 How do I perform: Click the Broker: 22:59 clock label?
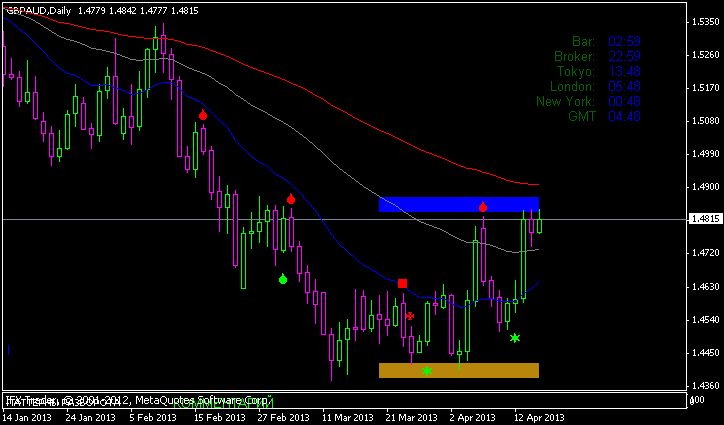(x=597, y=56)
